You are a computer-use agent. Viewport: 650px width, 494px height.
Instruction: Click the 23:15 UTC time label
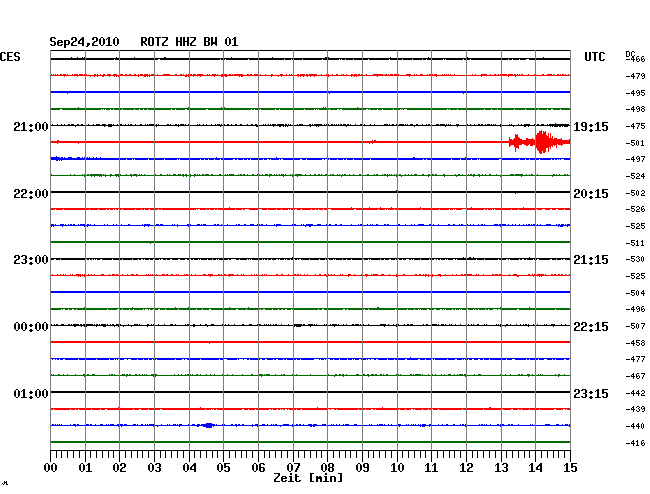pyautogui.click(x=591, y=394)
